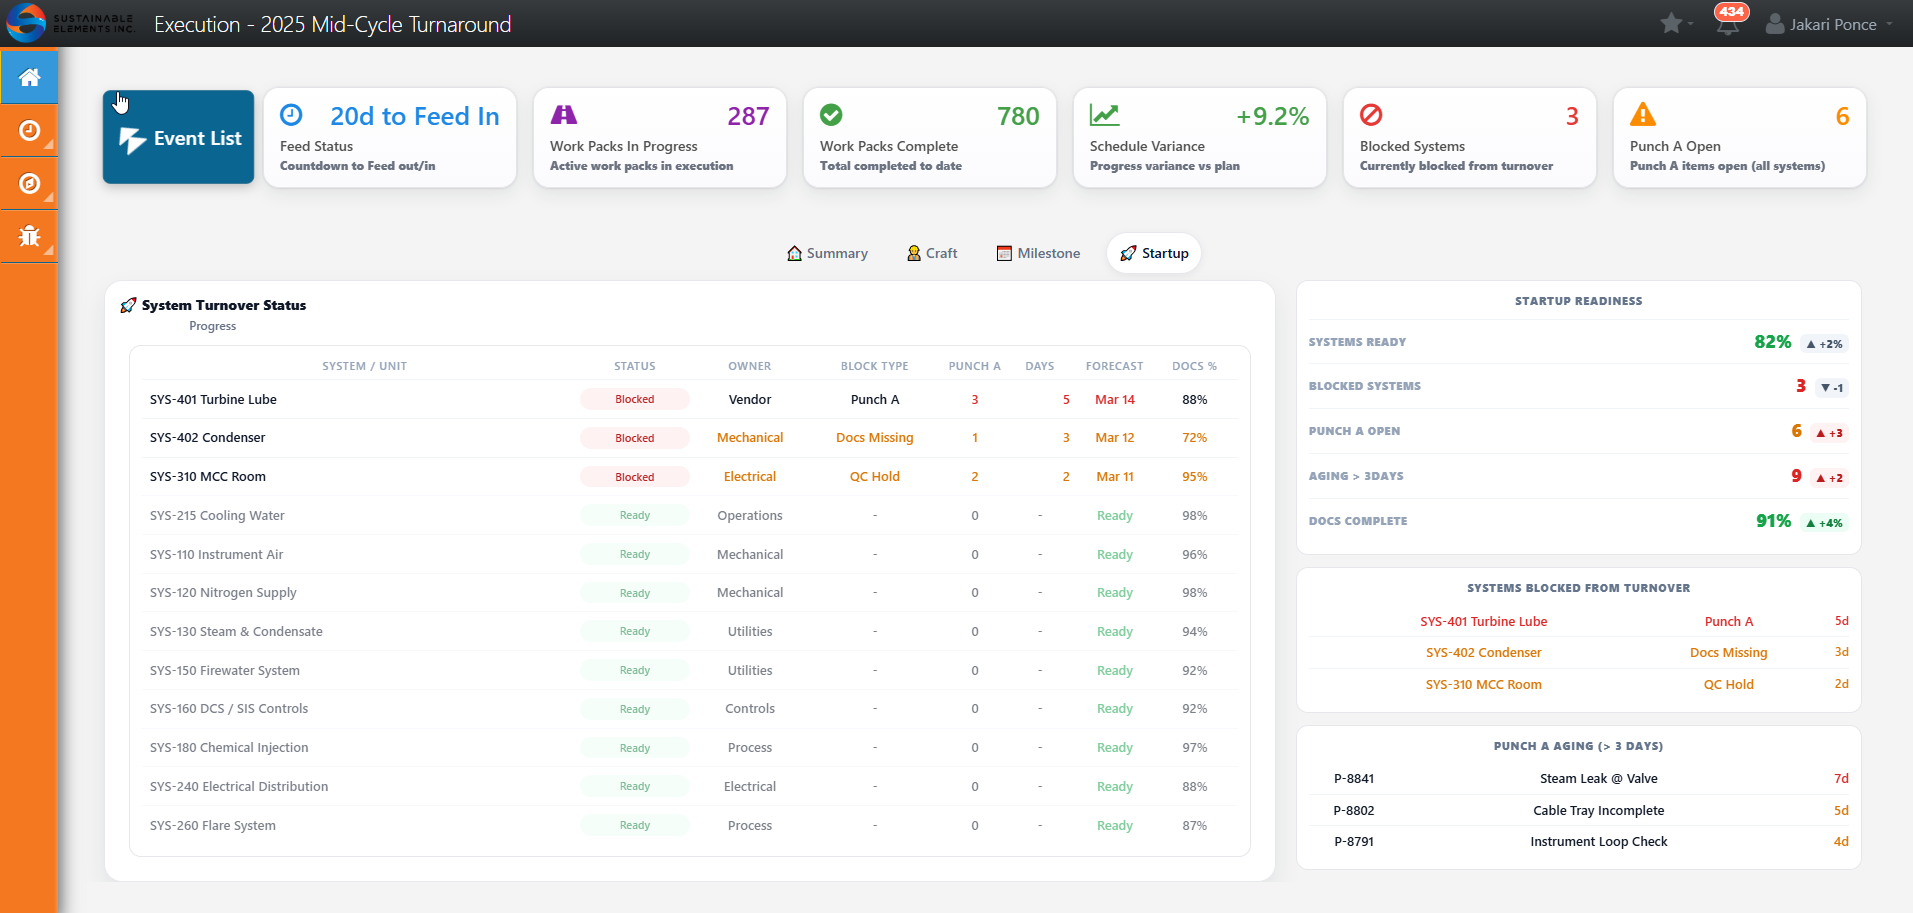Screen dimensions: 1913x913
Task: Click the Punch A Open warning icon
Action: pyautogui.click(x=1642, y=115)
